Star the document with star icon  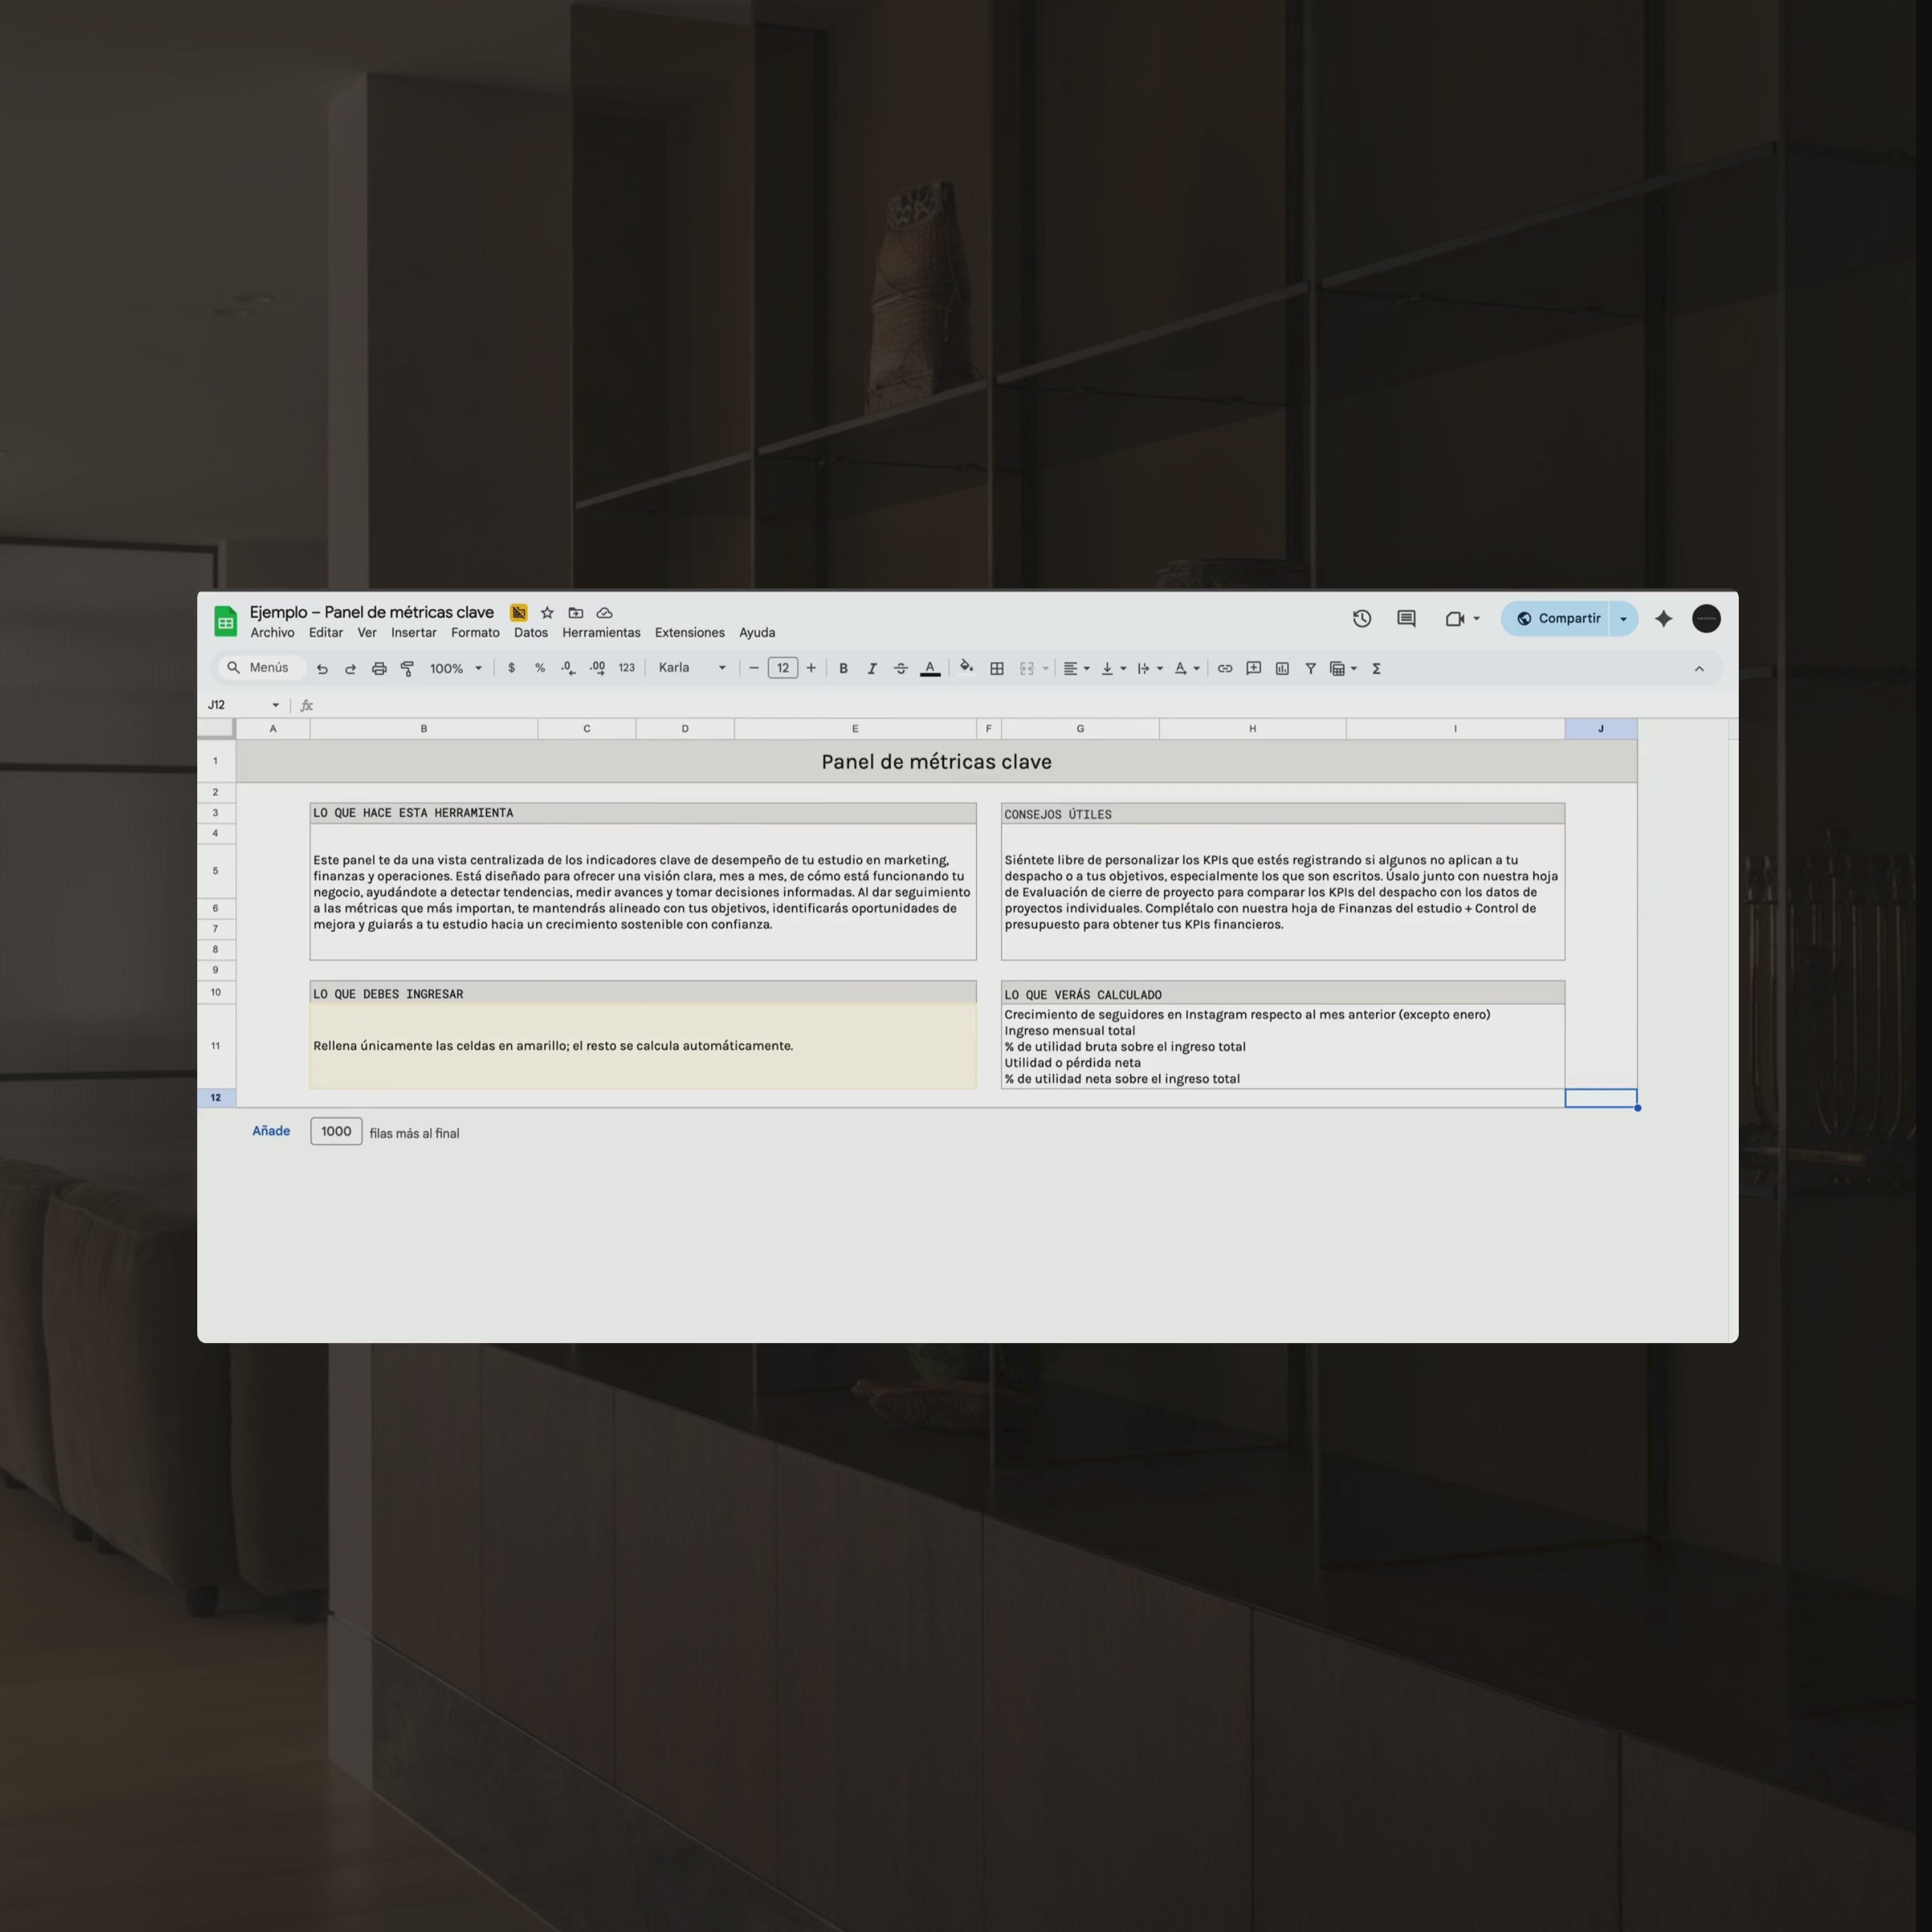click(547, 612)
